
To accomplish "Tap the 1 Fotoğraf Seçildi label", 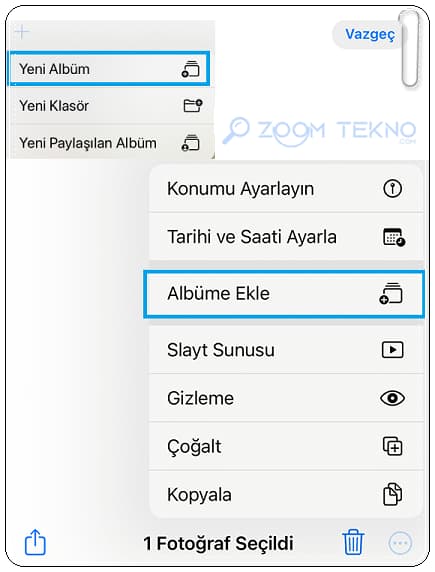I will (x=218, y=543).
